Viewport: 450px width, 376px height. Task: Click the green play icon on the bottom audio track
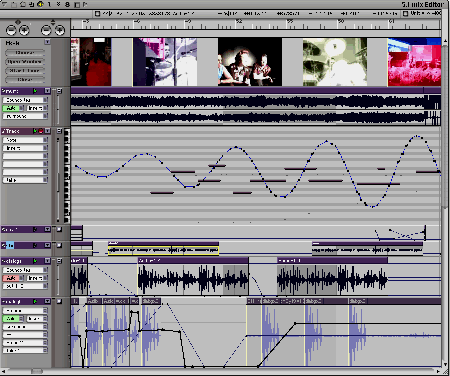(x=35, y=301)
